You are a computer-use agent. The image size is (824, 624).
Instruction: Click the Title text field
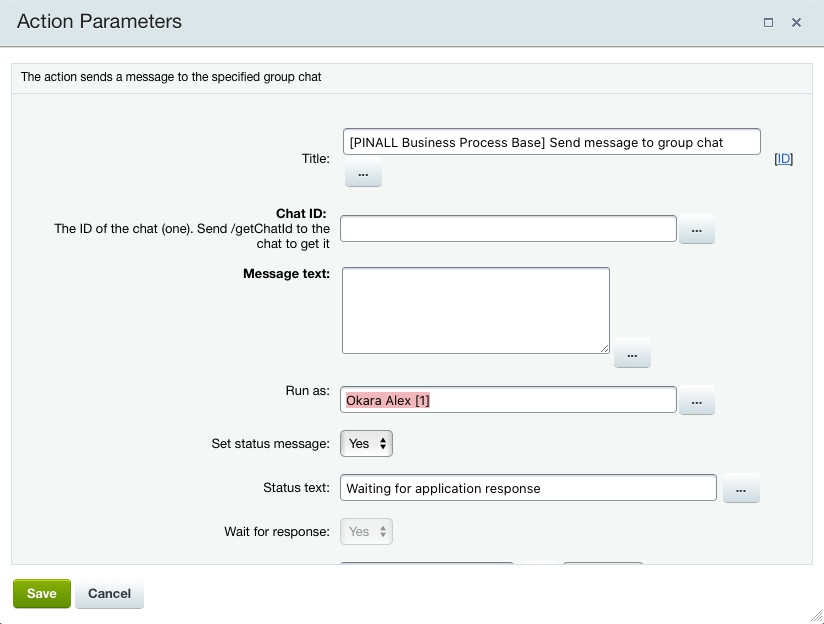[x=551, y=142]
